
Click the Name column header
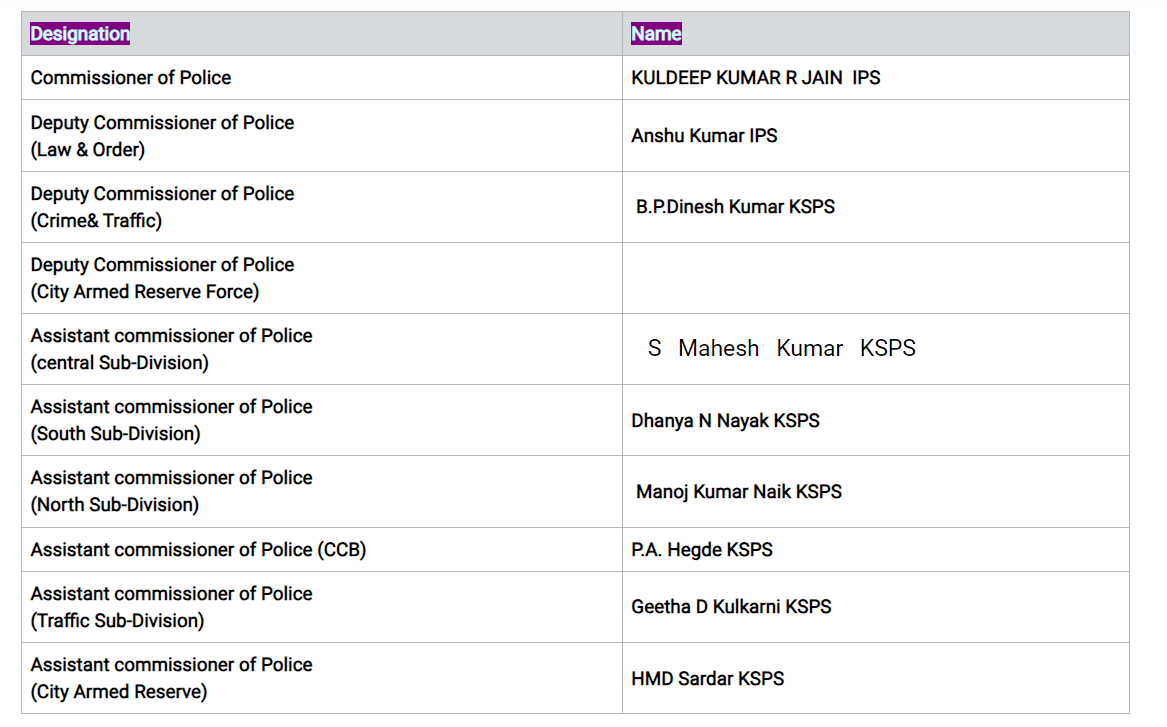point(656,34)
